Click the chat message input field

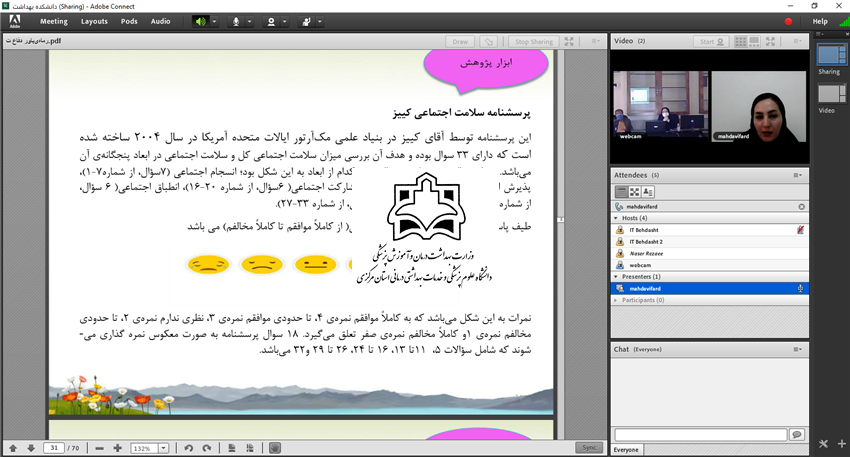(x=700, y=434)
